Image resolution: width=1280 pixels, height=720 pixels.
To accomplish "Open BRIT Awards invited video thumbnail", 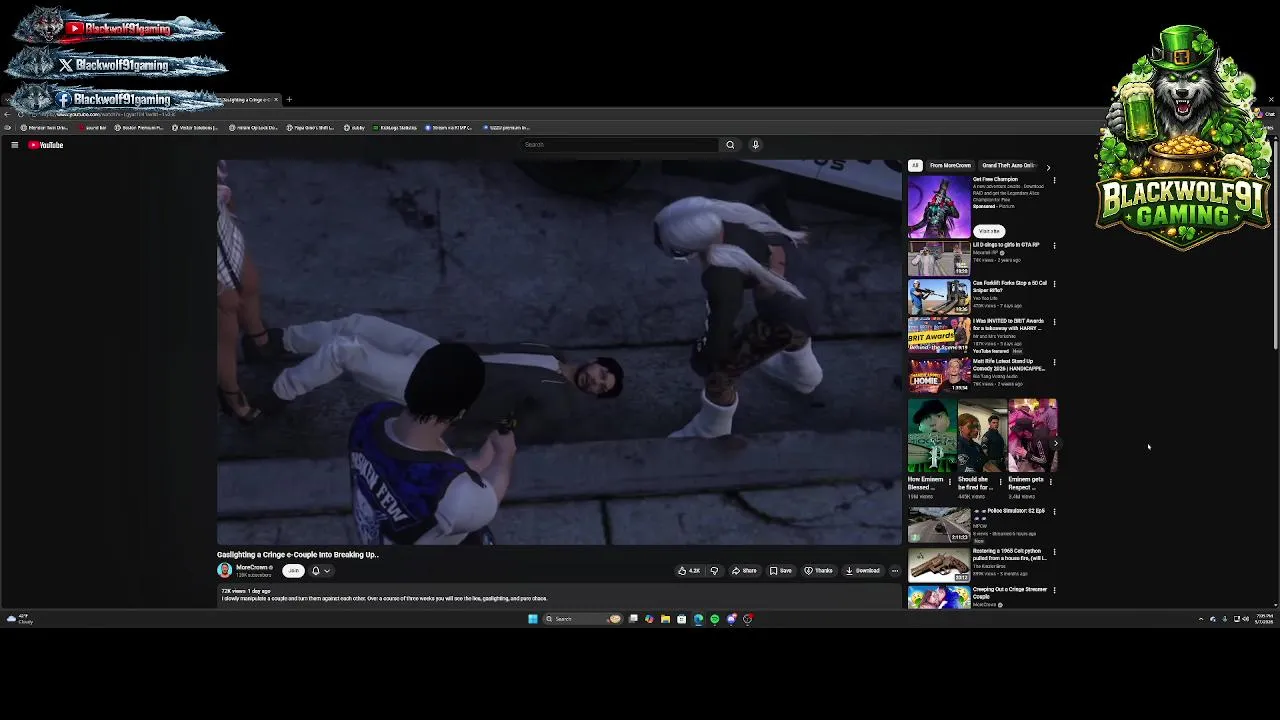I will point(939,336).
